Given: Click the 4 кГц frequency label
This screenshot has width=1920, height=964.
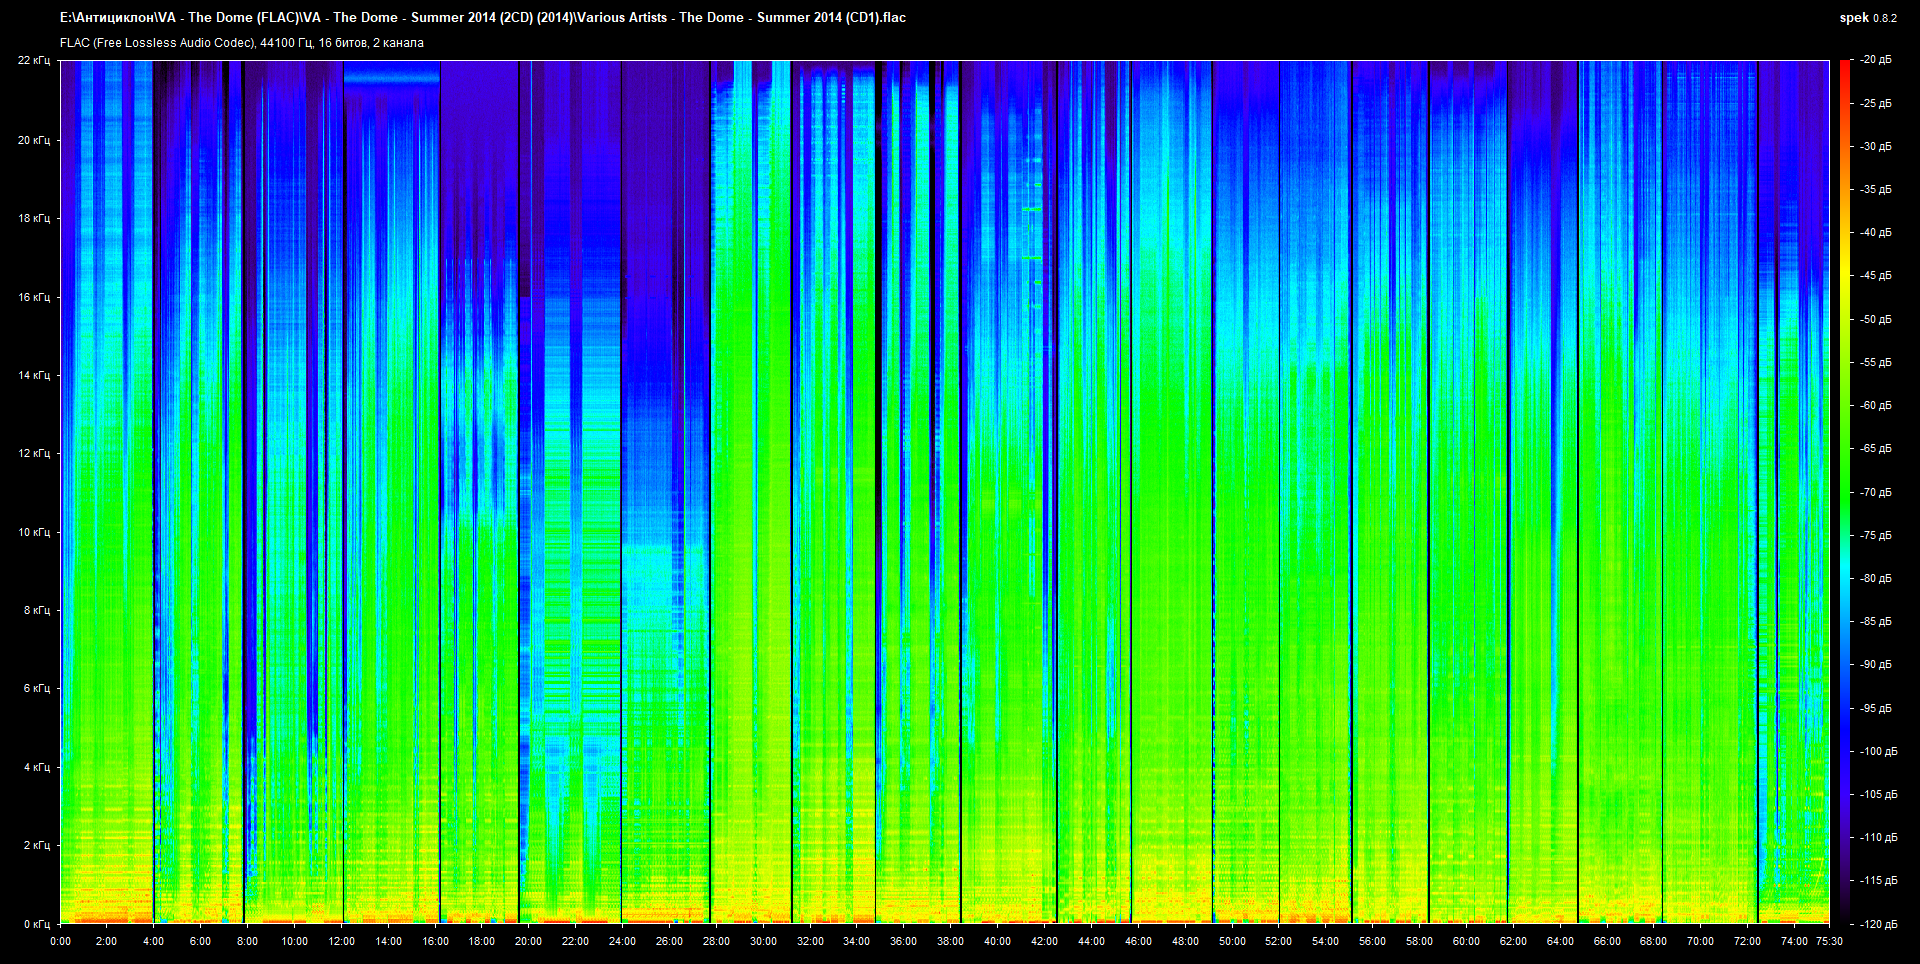Looking at the screenshot, I should [36, 767].
